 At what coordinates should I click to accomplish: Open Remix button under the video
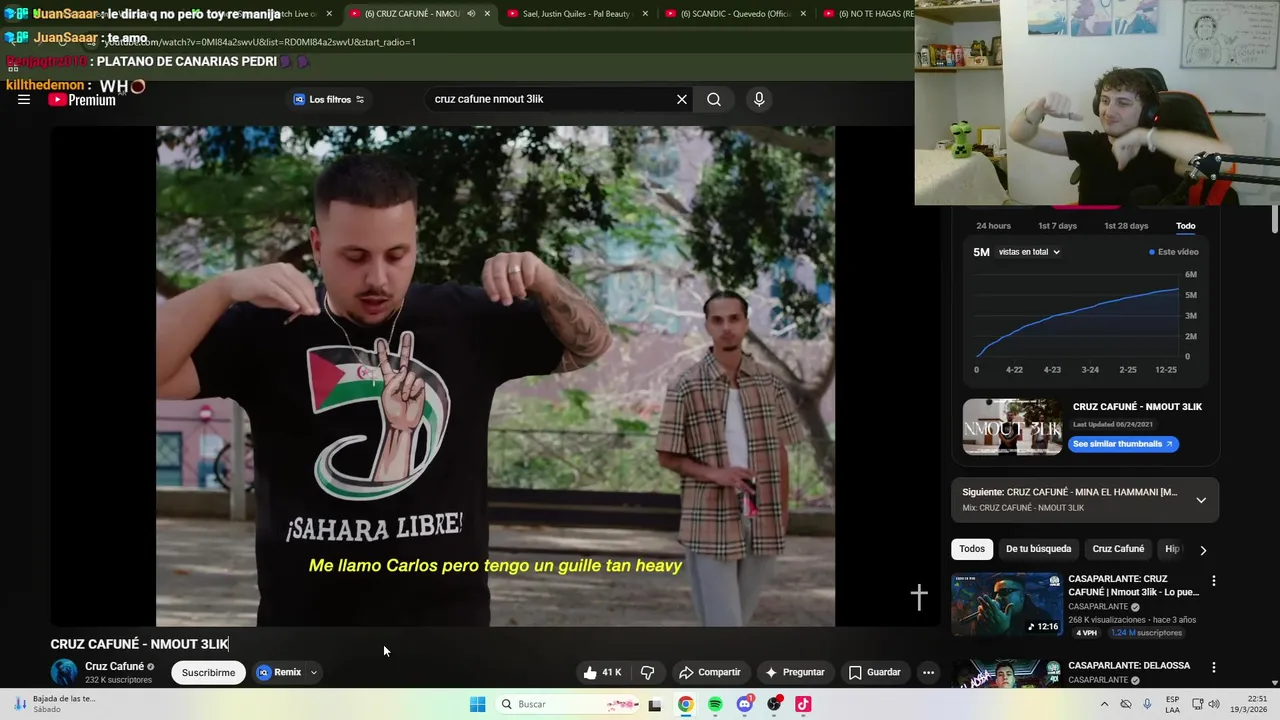[x=279, y=672]
